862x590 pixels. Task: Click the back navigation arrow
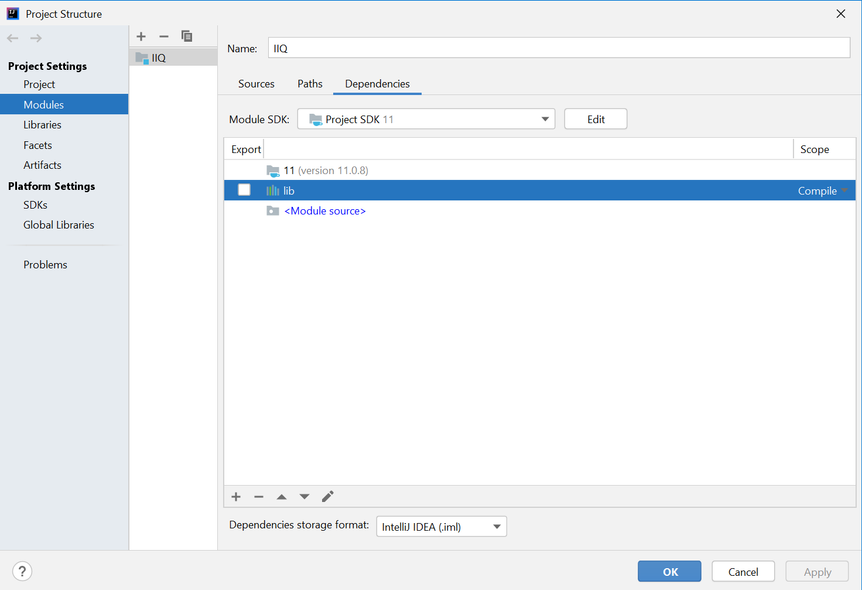coord(13,38)
